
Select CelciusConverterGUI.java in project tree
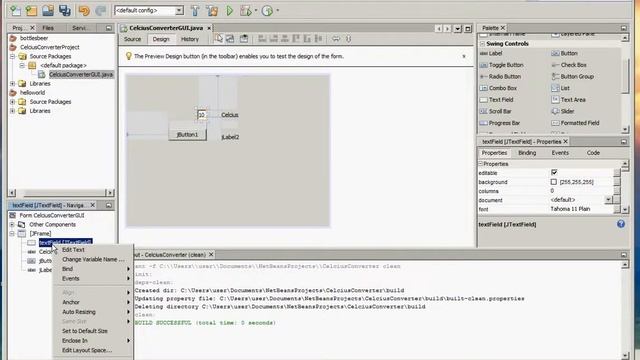coord(81,74)
